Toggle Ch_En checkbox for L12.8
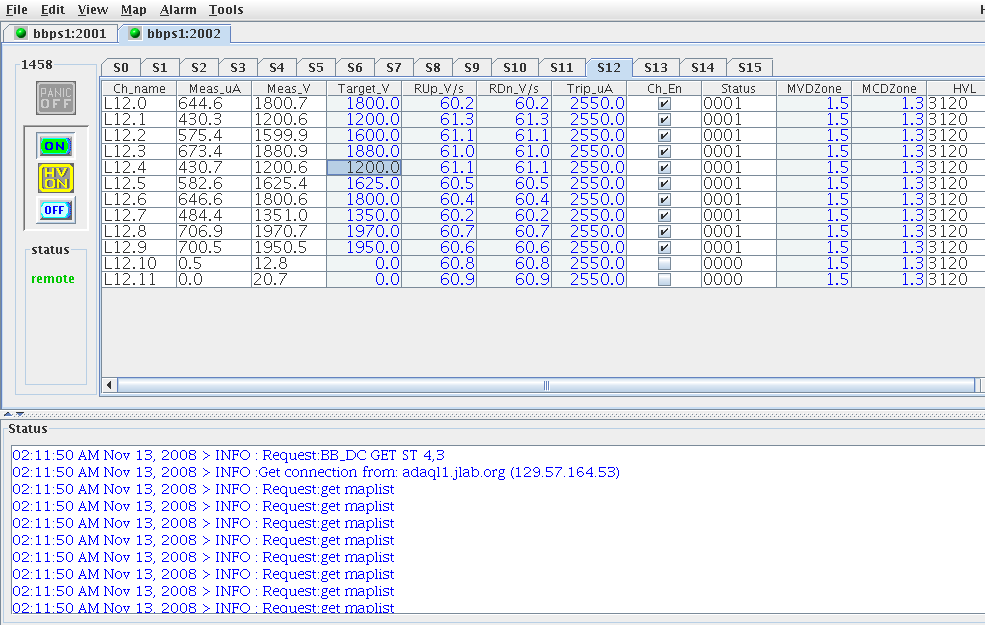 click(664, 232)
